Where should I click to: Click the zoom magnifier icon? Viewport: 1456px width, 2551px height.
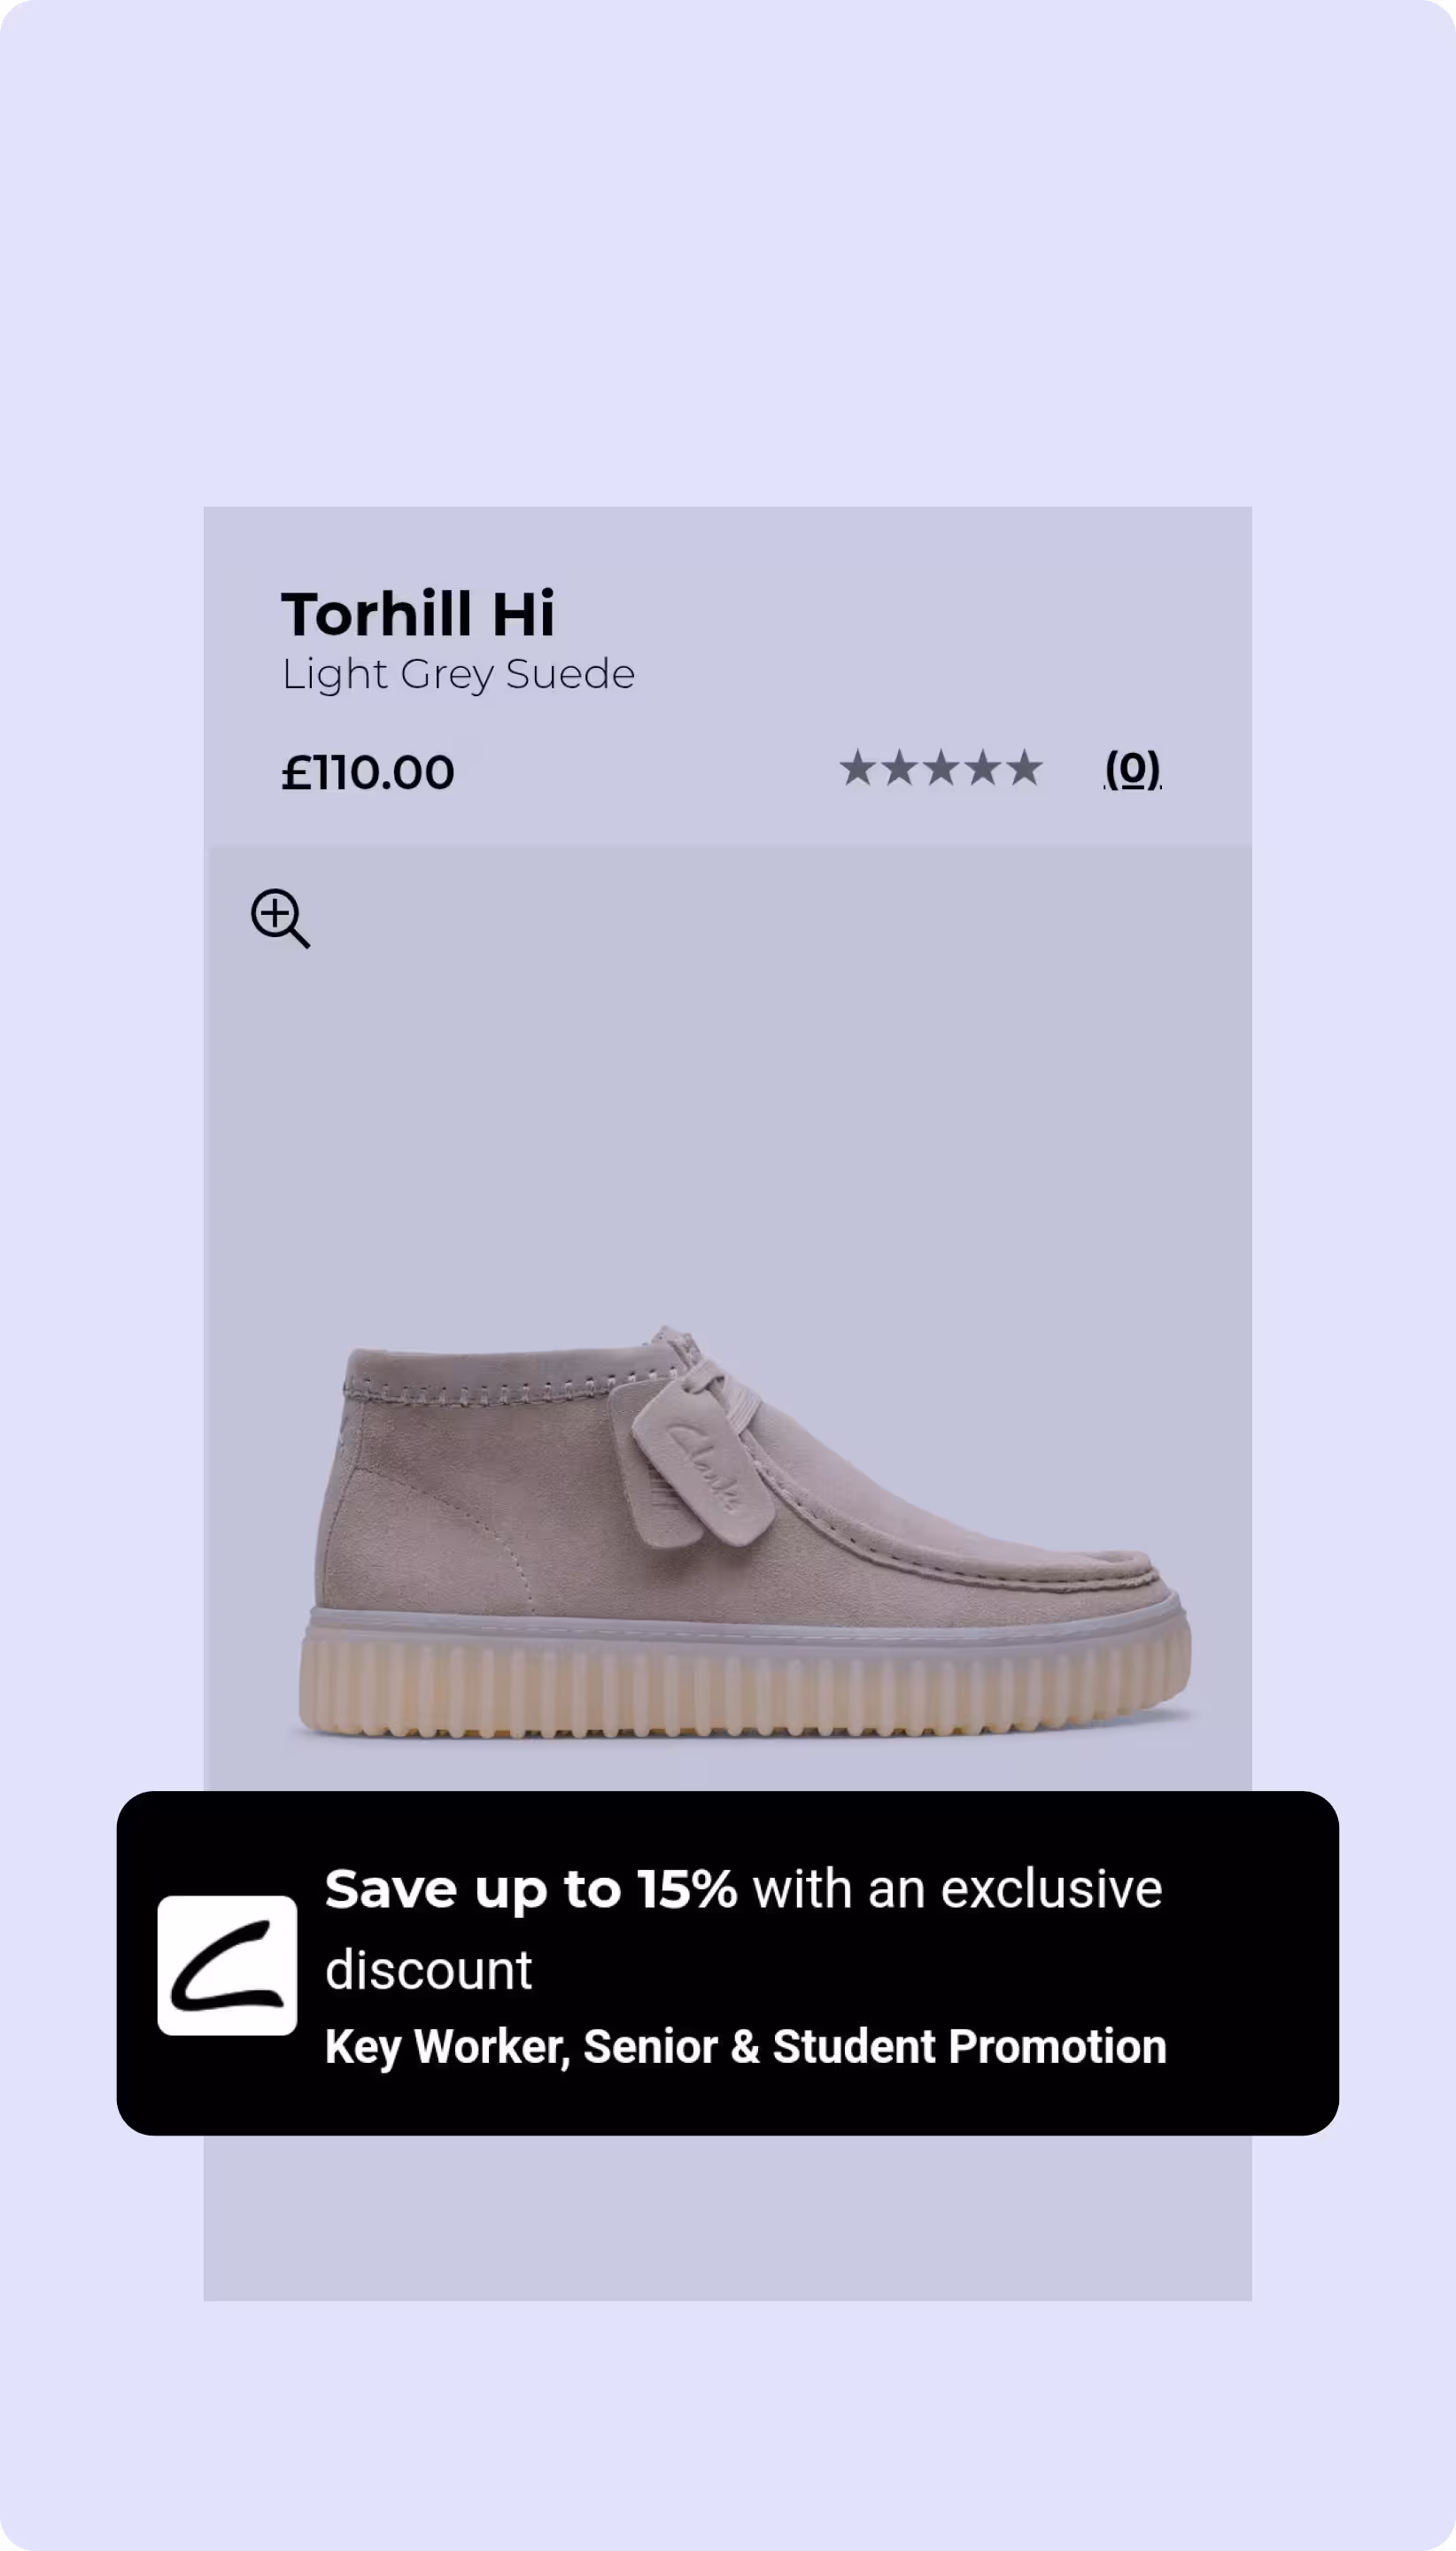(x=280, y=918)
